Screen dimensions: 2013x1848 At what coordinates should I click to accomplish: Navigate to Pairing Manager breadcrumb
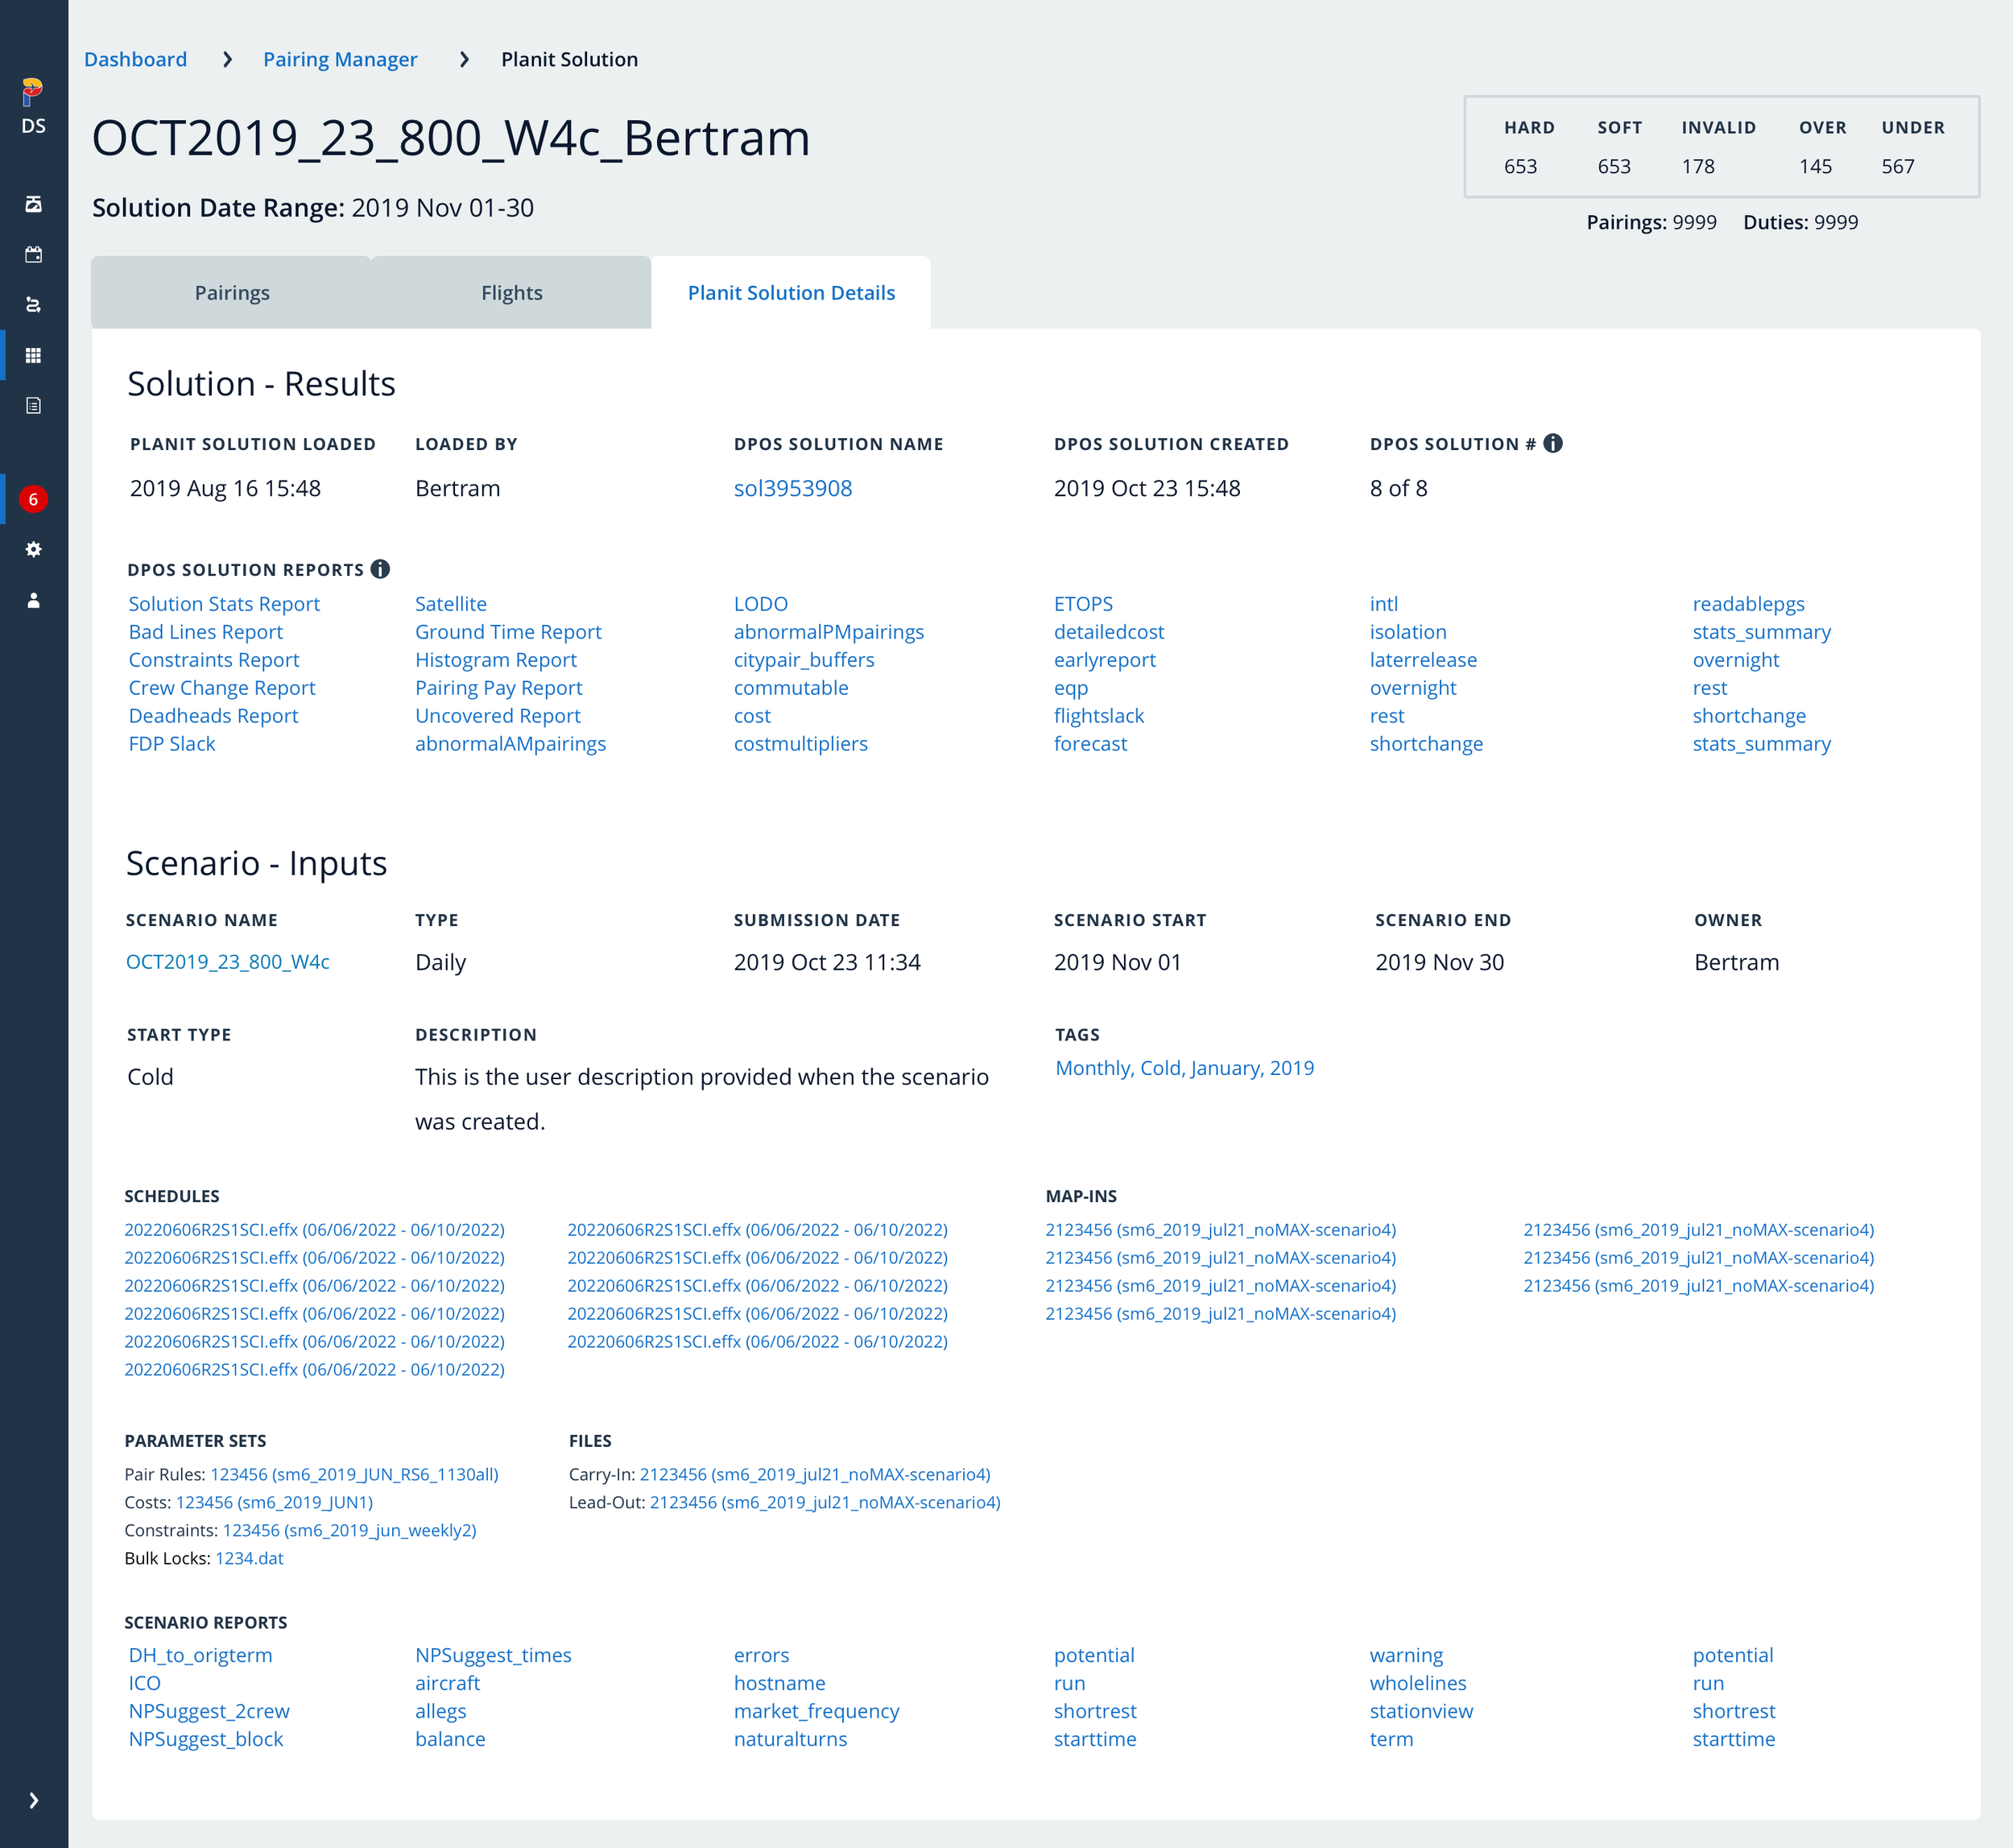(x=340, y=59)
